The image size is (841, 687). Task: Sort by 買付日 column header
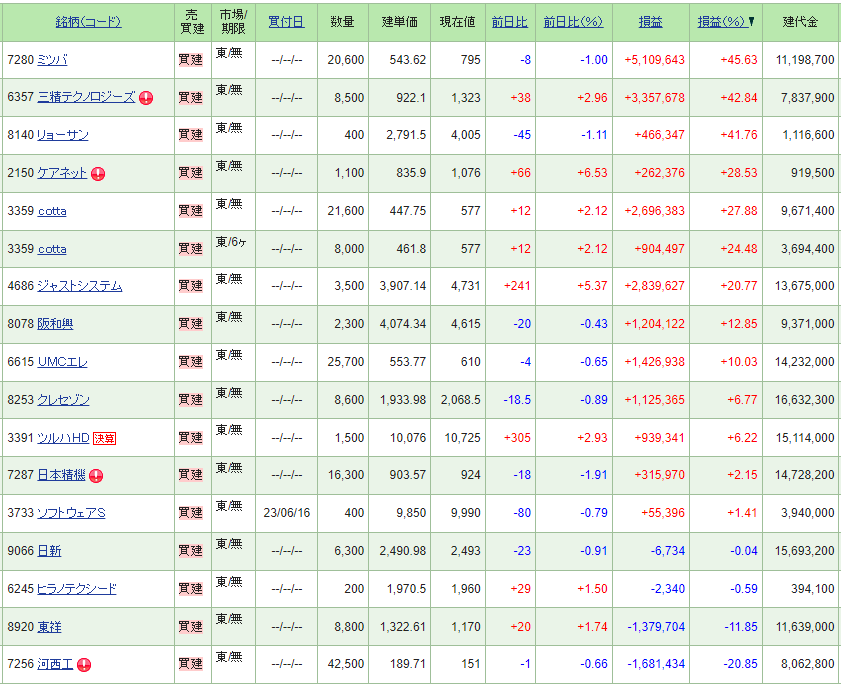(286, 22)
